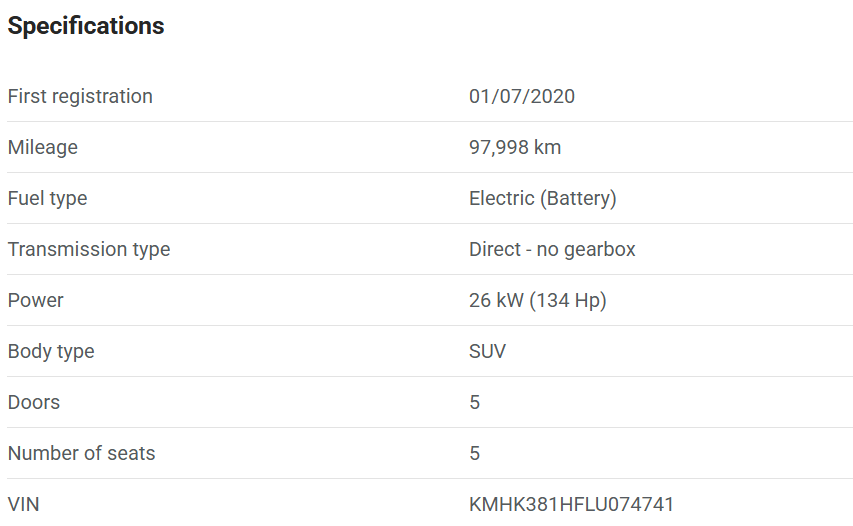Select the Electric (Battery) value
The image size is (853, 526).
543,199
